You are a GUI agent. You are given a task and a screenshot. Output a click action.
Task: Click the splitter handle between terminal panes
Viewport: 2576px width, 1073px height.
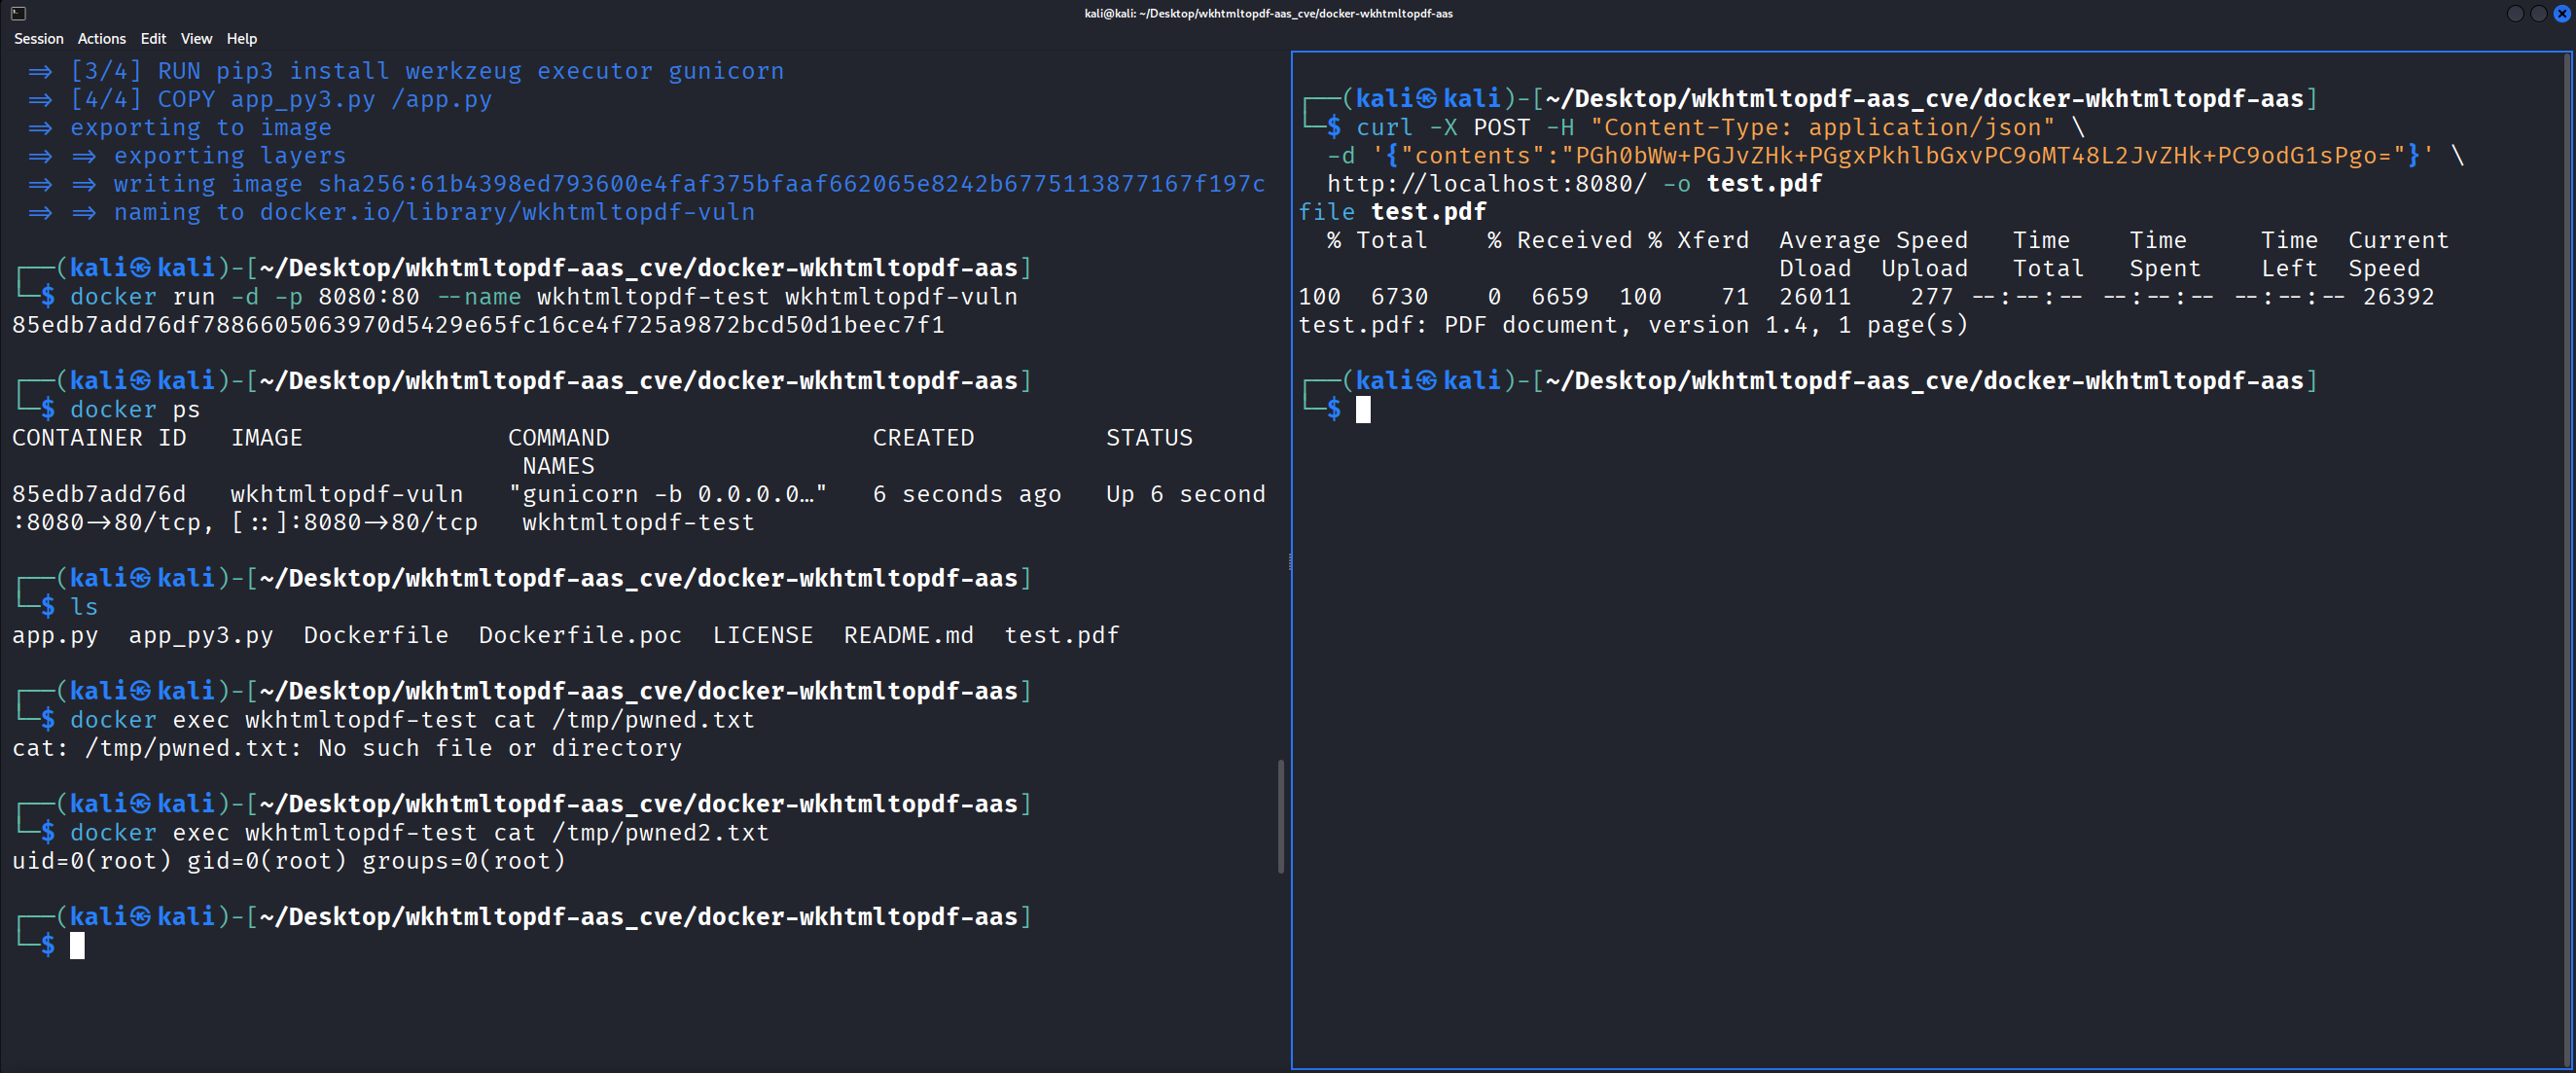tap(1289, 561)
